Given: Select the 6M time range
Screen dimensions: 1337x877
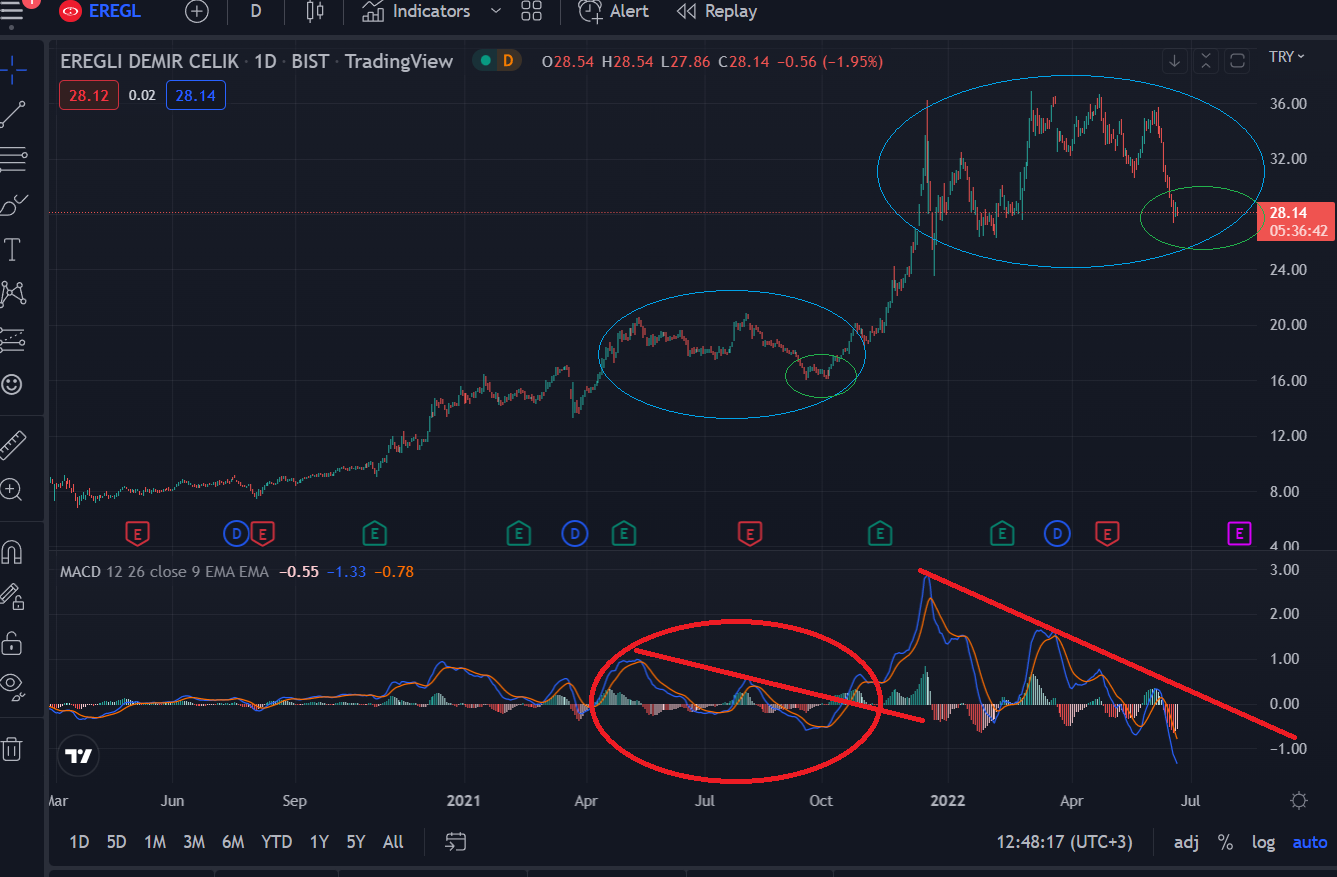Looking at the screenshot, I should pyautogui.click(x=233, y=842).
